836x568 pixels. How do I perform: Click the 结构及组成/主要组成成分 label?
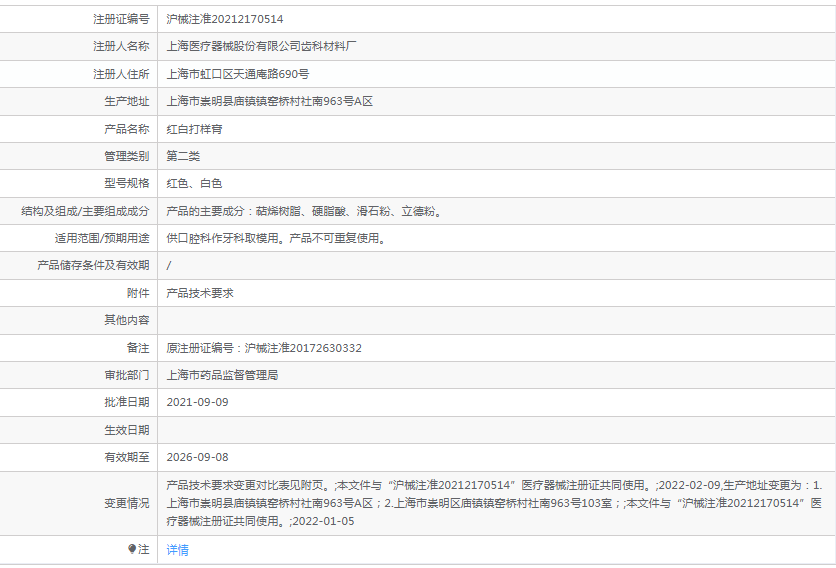[x=85, y=211]
